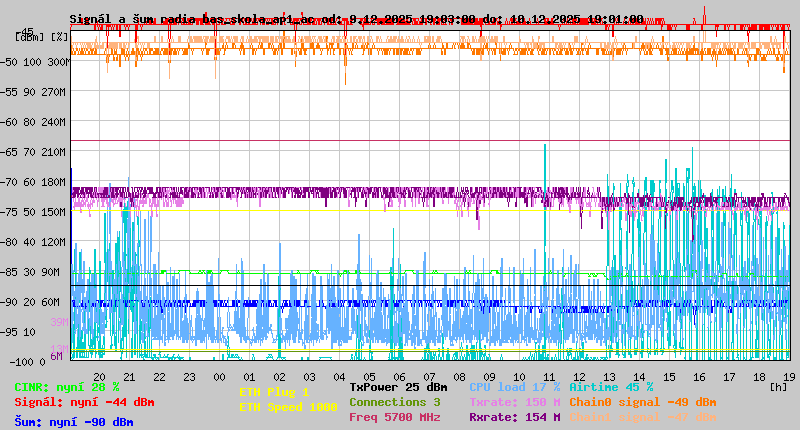Click the green CINR legend label
The width and height of the screenshot is (800, 430).
(67, 387)
